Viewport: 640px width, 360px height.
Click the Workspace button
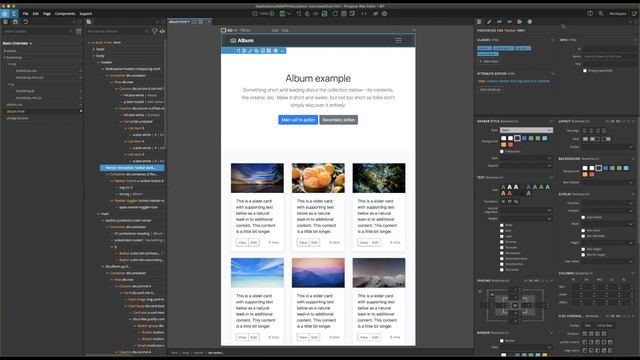coord(617,13)
